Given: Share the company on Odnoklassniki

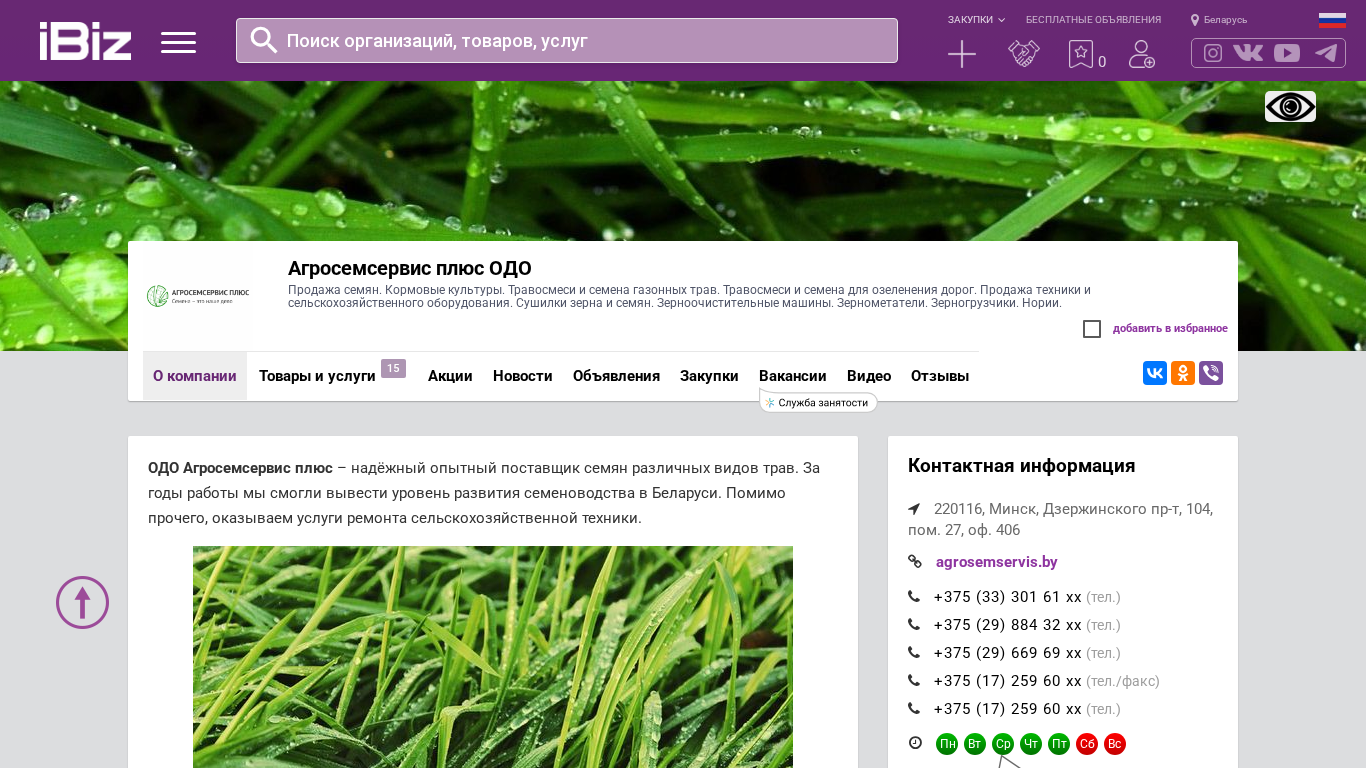Looking at the screenshot, I should tap(1183, 373).
